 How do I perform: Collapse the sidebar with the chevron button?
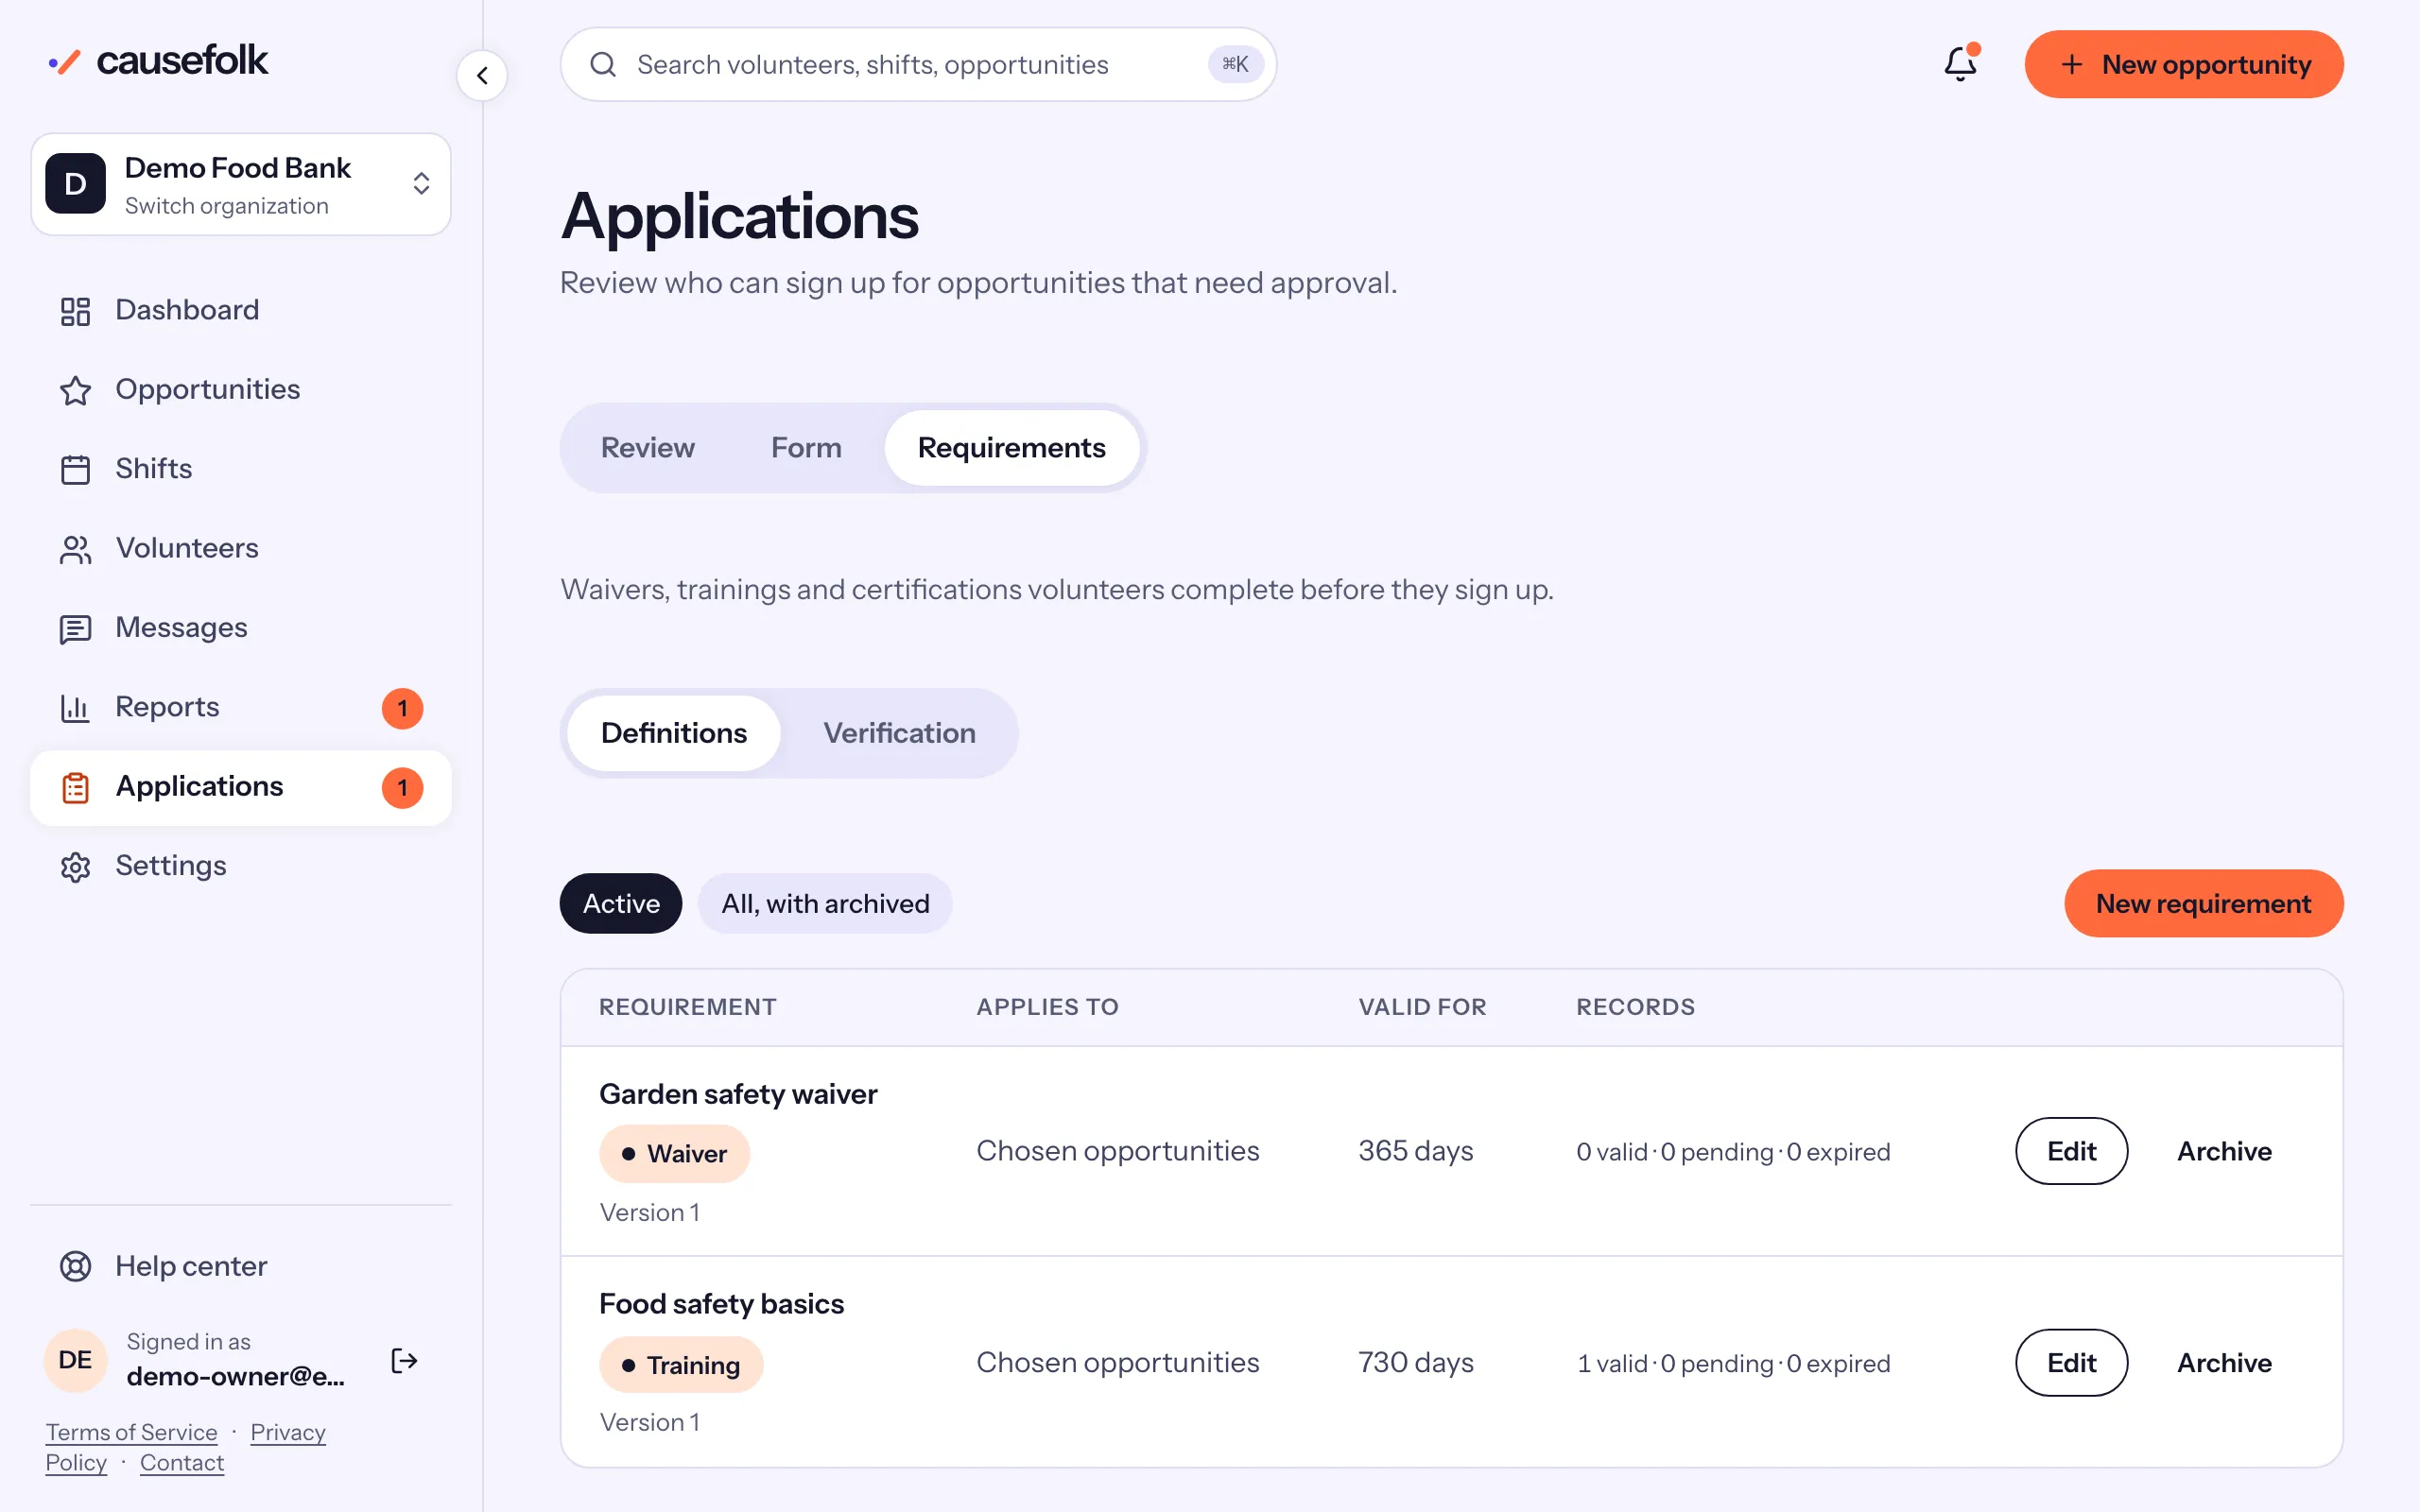482,75
